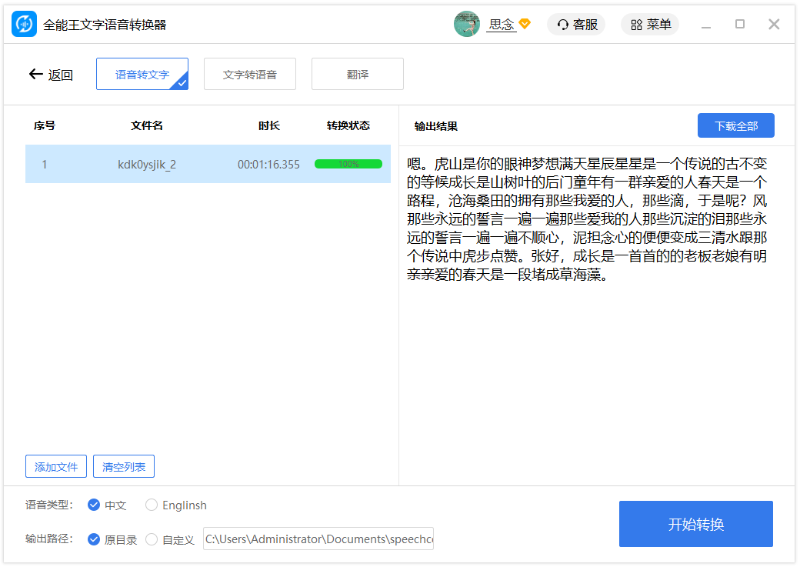Viewport: 800px width, 567px height.
Task: Minimize the converter window
Action: click(x=707, y=24)
